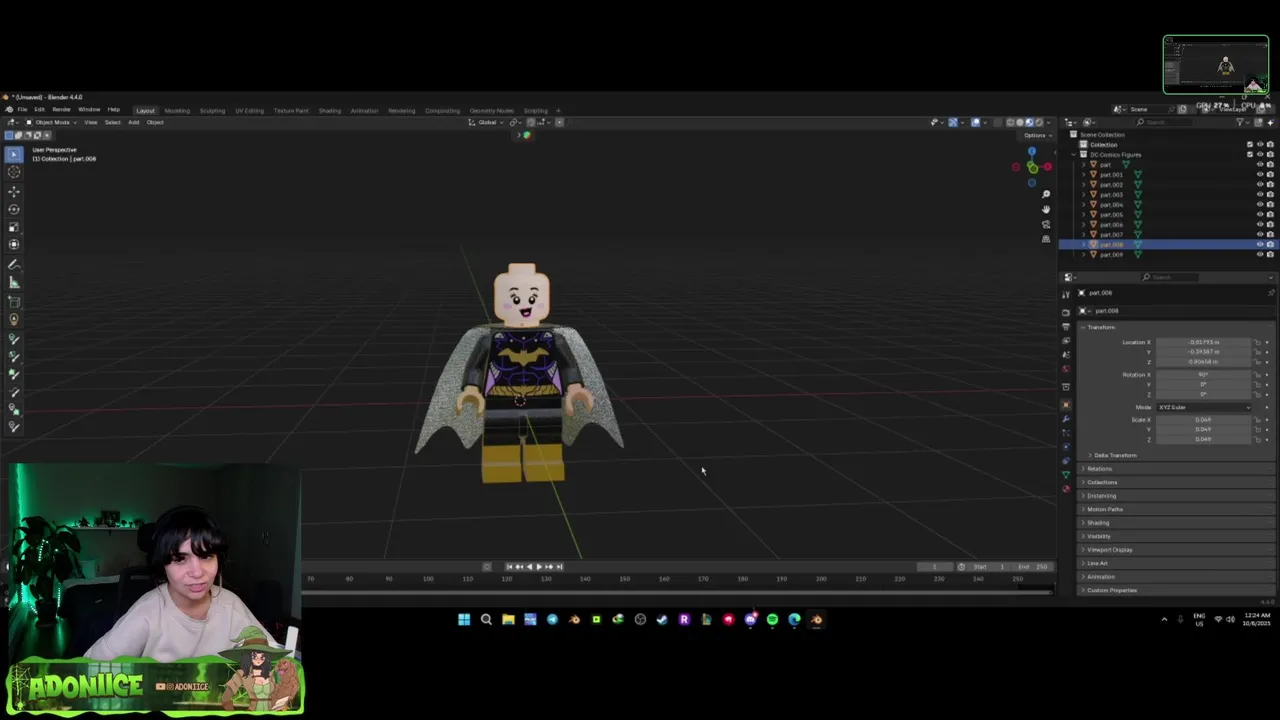Open the Tool properties tab icon
The height and width of the screenshot is (720, 1280).
(x=1066, y=294)
